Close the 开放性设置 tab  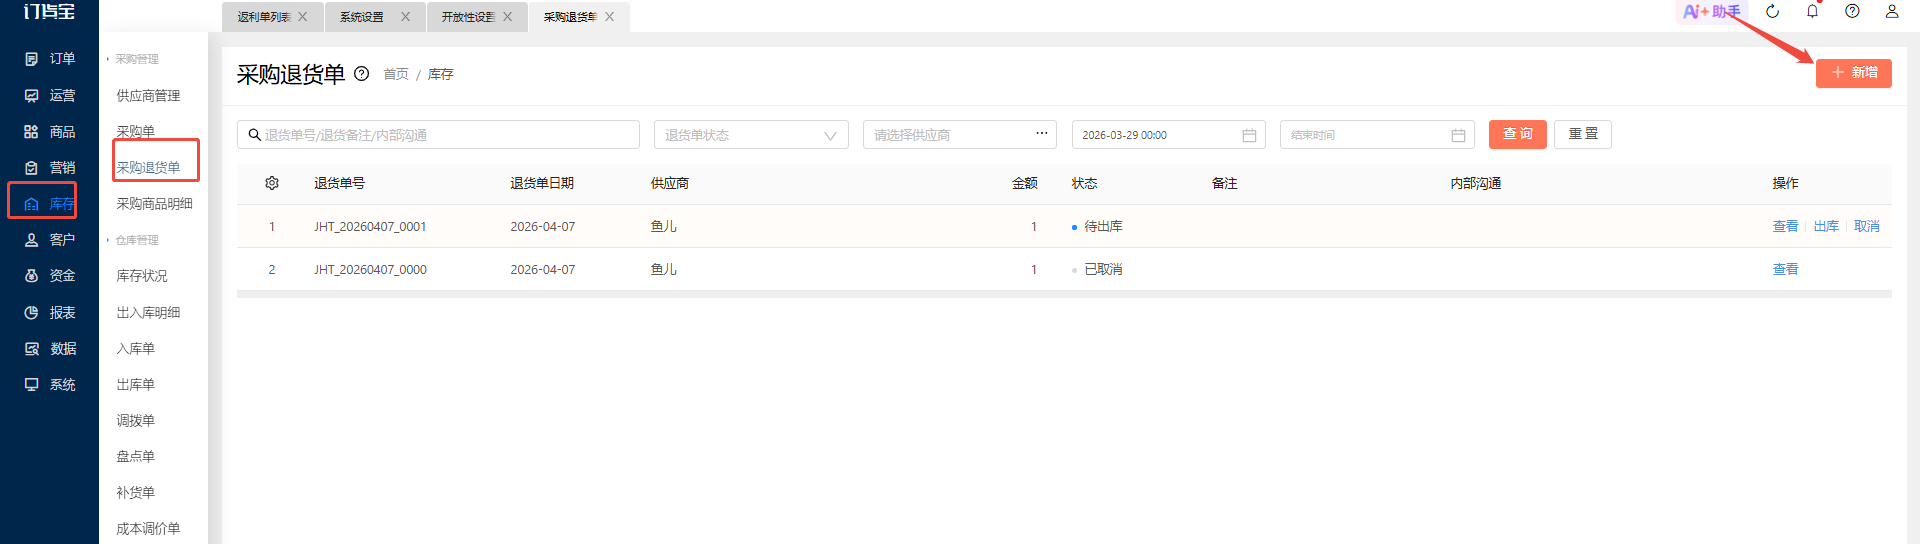click(508, 17)
